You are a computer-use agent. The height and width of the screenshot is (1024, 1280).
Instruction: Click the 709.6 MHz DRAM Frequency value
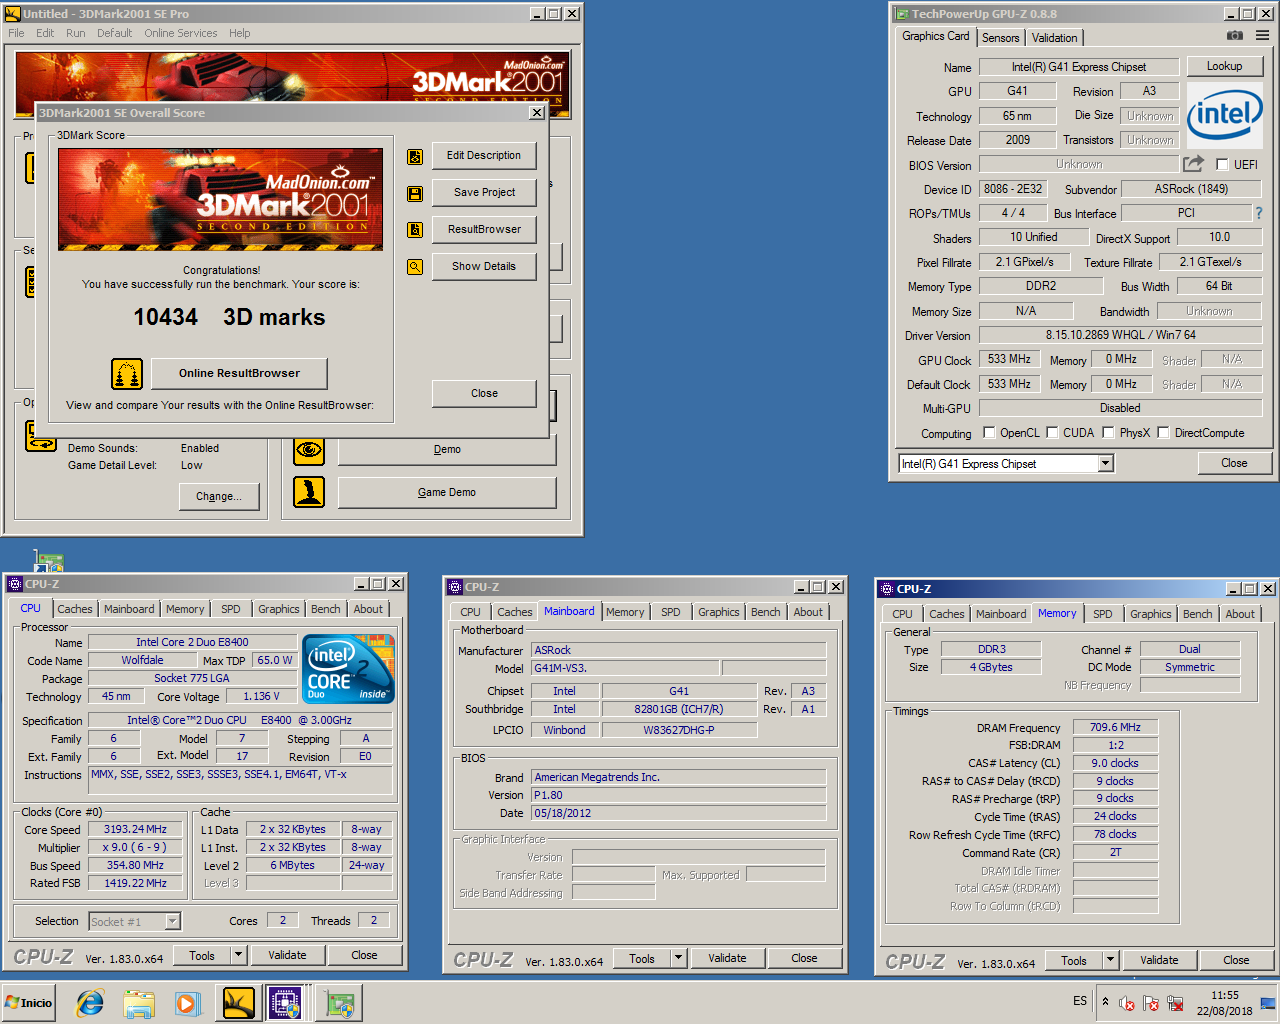[1115, 727]
